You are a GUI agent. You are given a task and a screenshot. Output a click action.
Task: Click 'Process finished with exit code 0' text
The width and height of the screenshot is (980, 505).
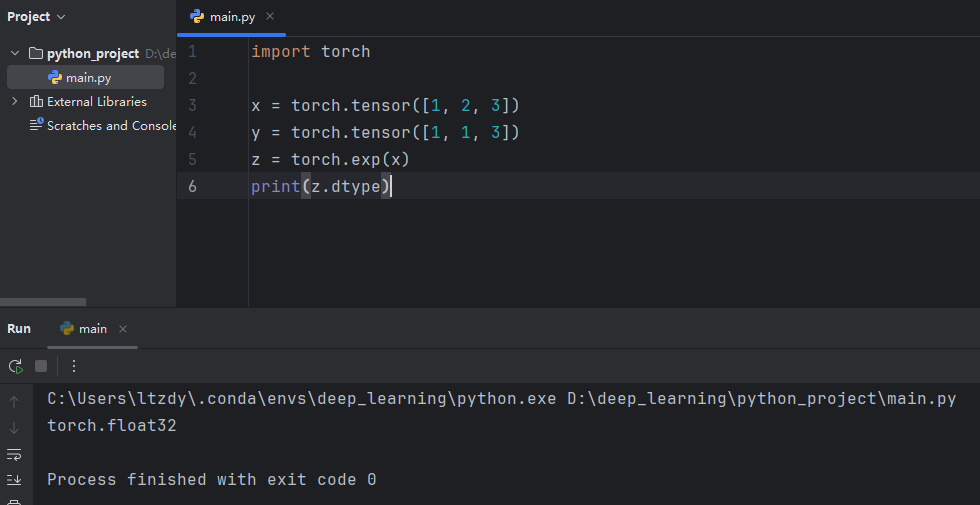point(212,479)
